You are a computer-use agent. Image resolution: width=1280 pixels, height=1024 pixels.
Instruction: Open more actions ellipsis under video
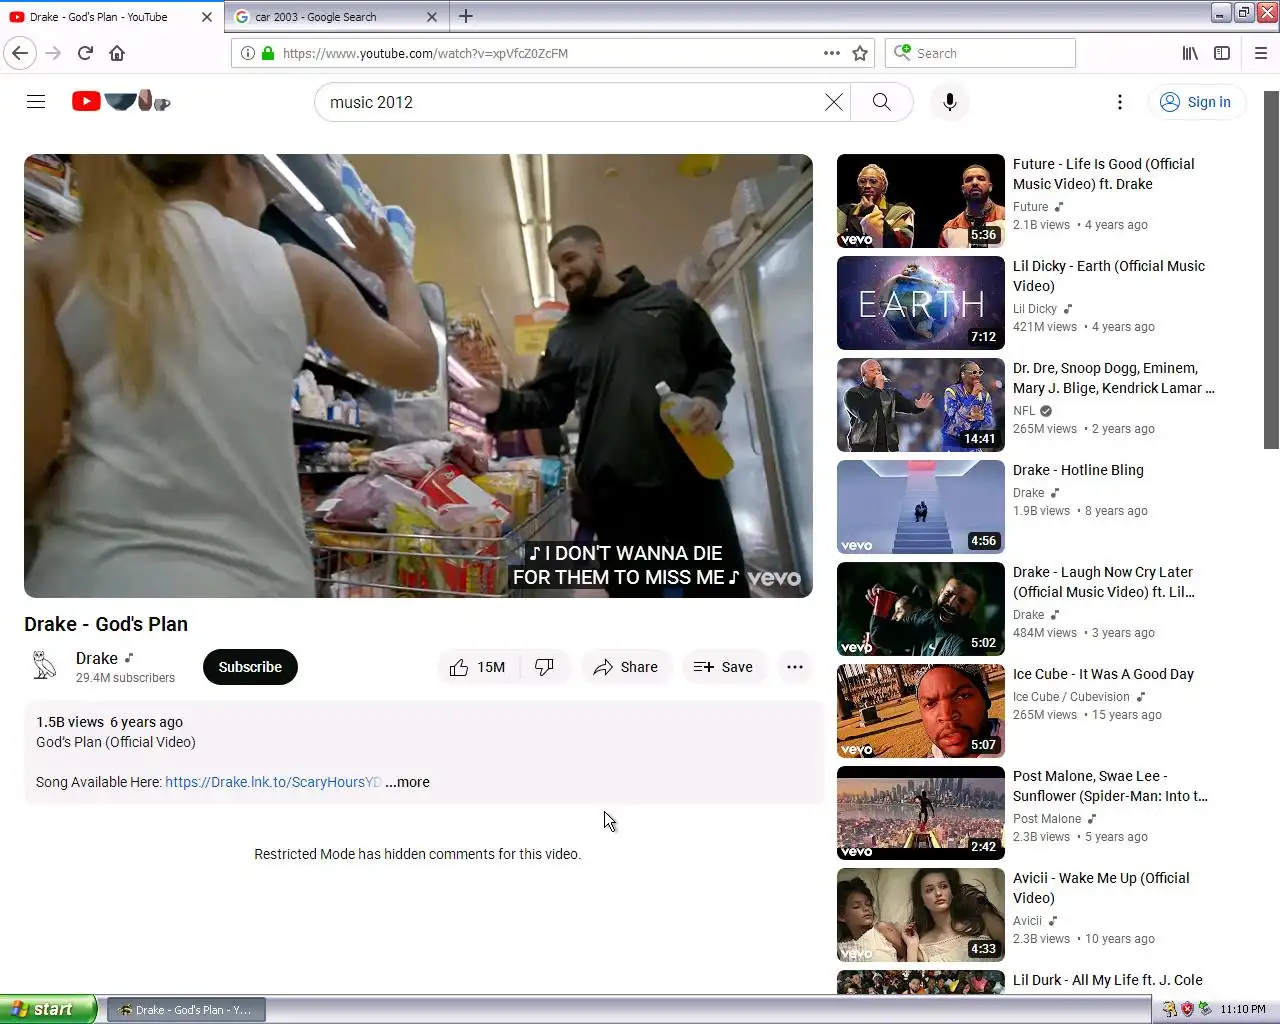tap(795, 667)
